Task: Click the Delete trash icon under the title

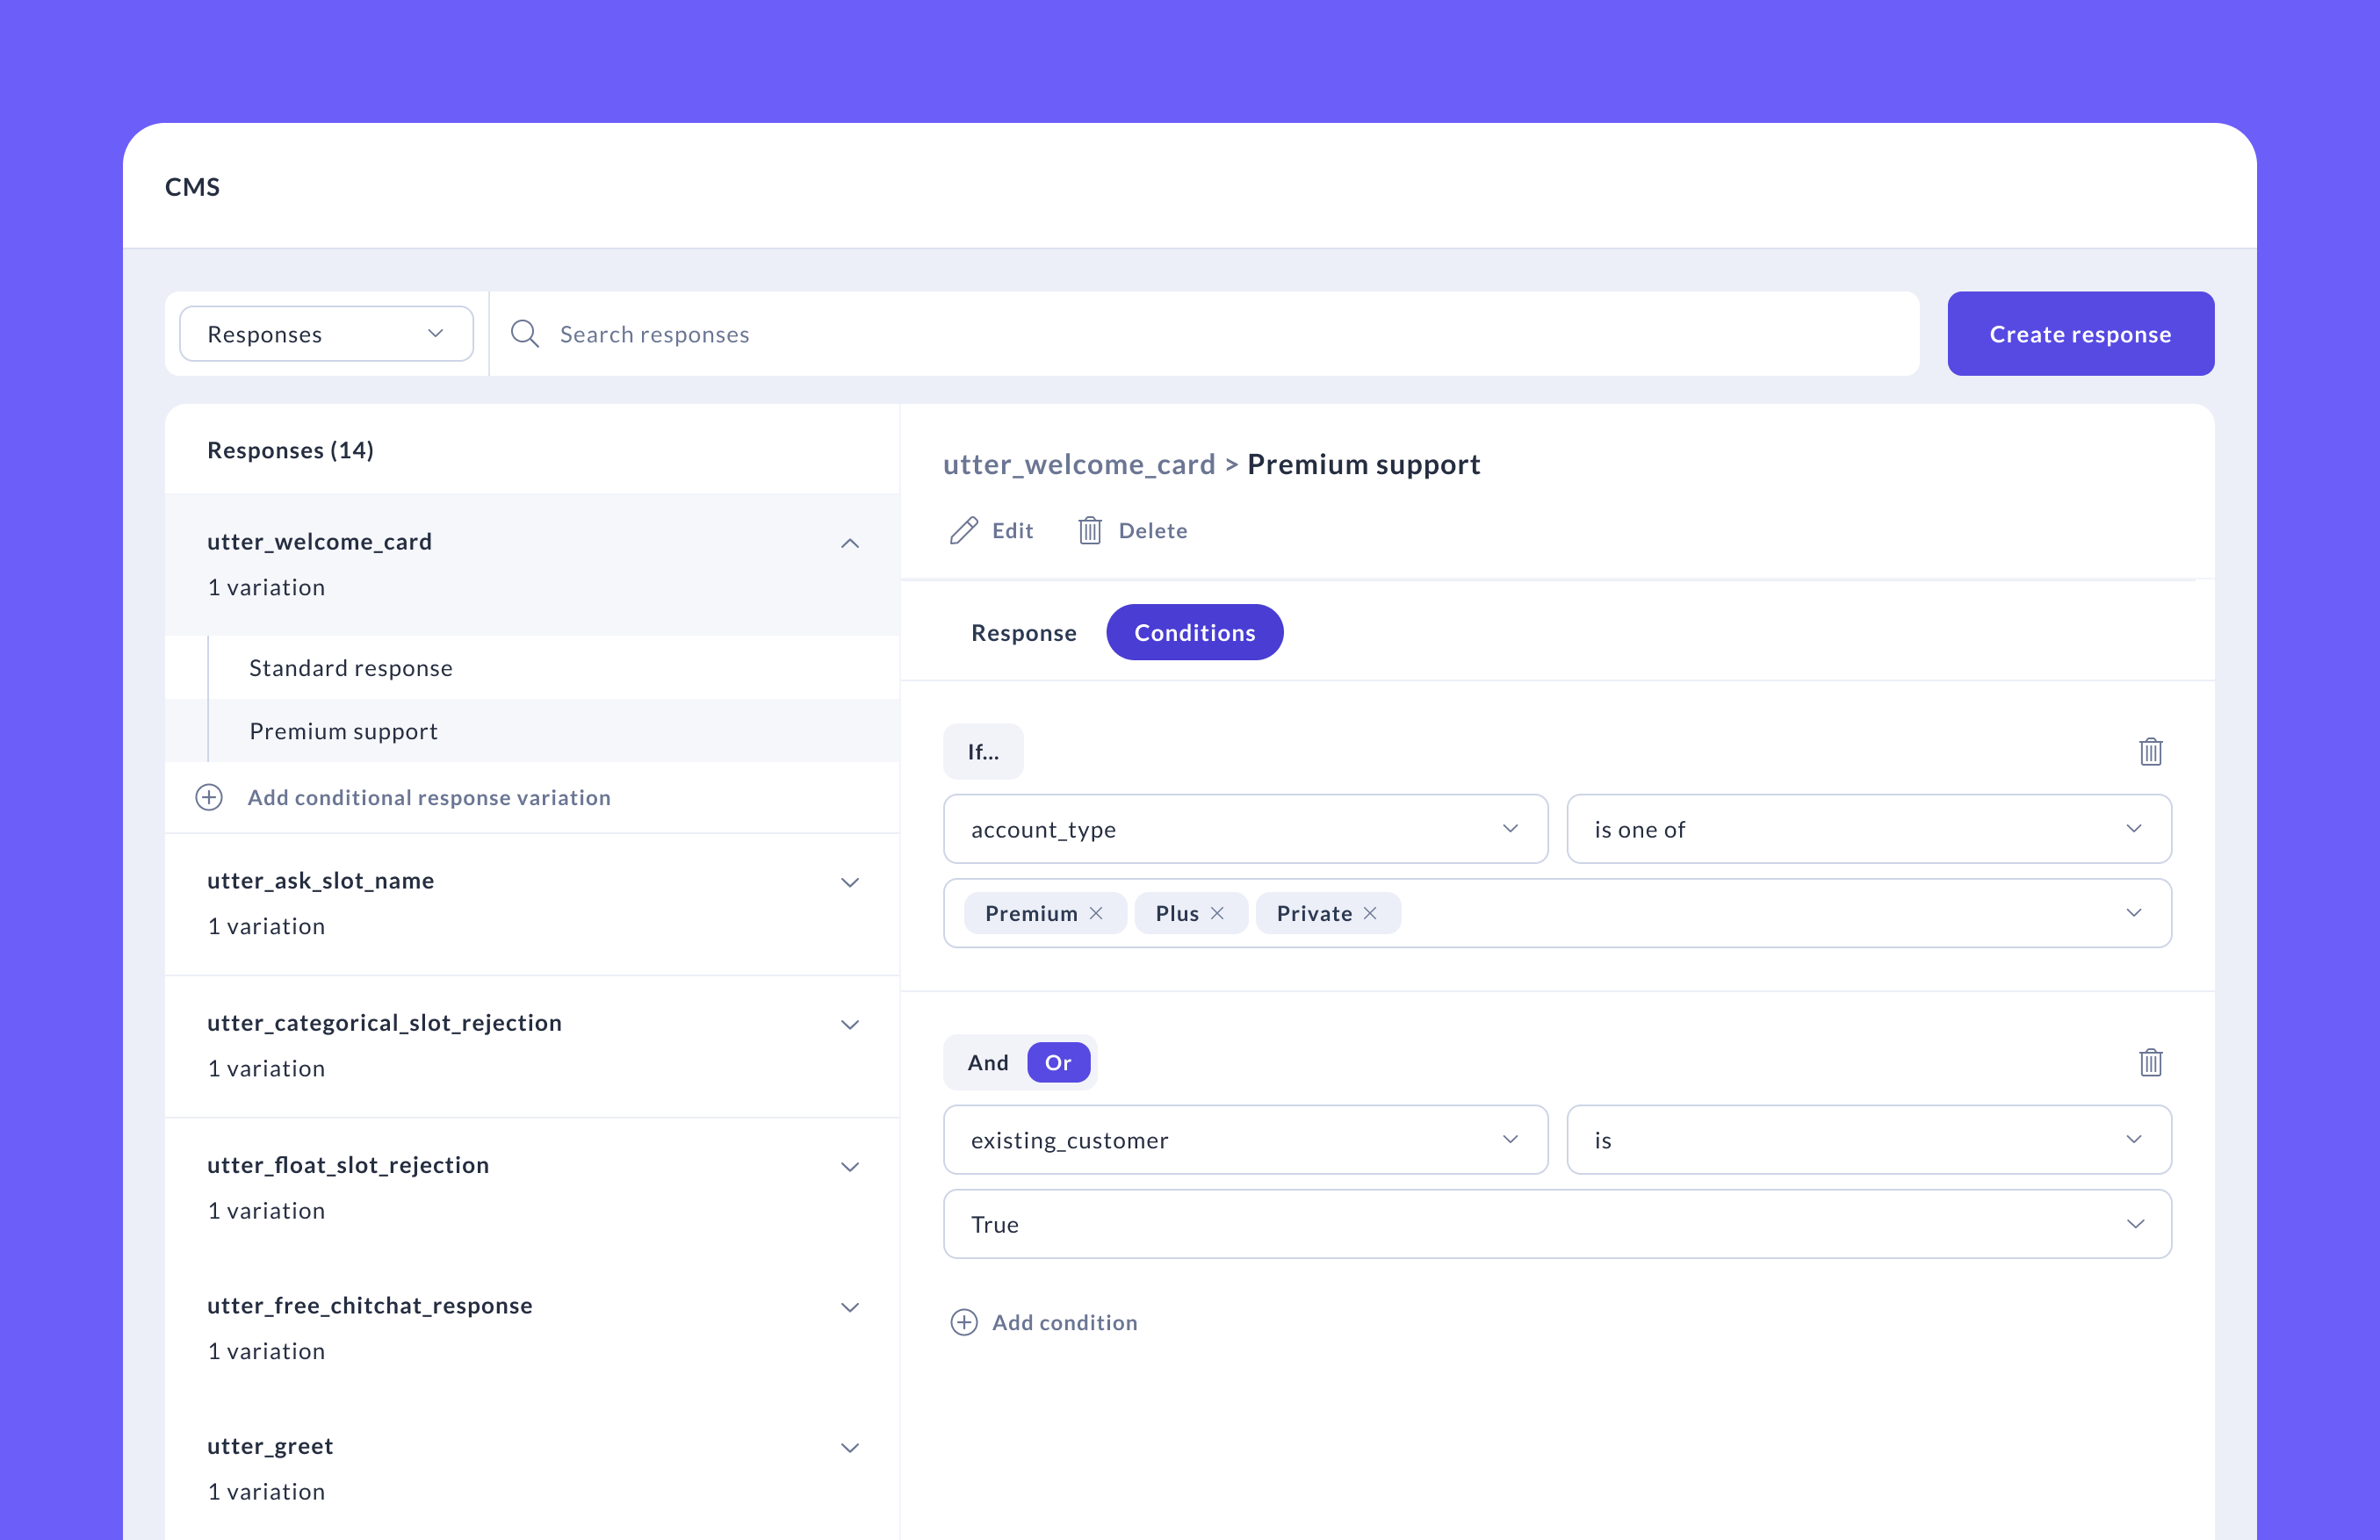Action: pyautogui.click(x=1090, y=530)
